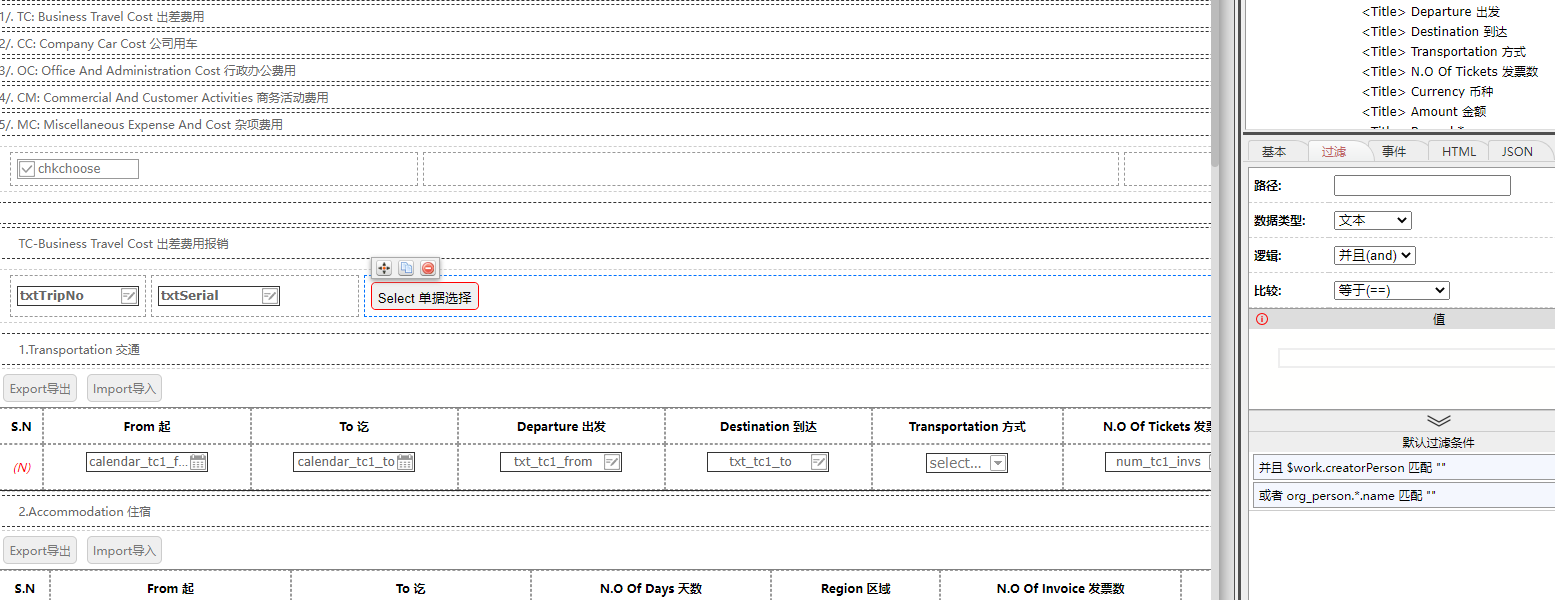Click the edit icon in txtSerial field
The image size is (1555, 600).
pyautogui.click(x=269, y=296)
